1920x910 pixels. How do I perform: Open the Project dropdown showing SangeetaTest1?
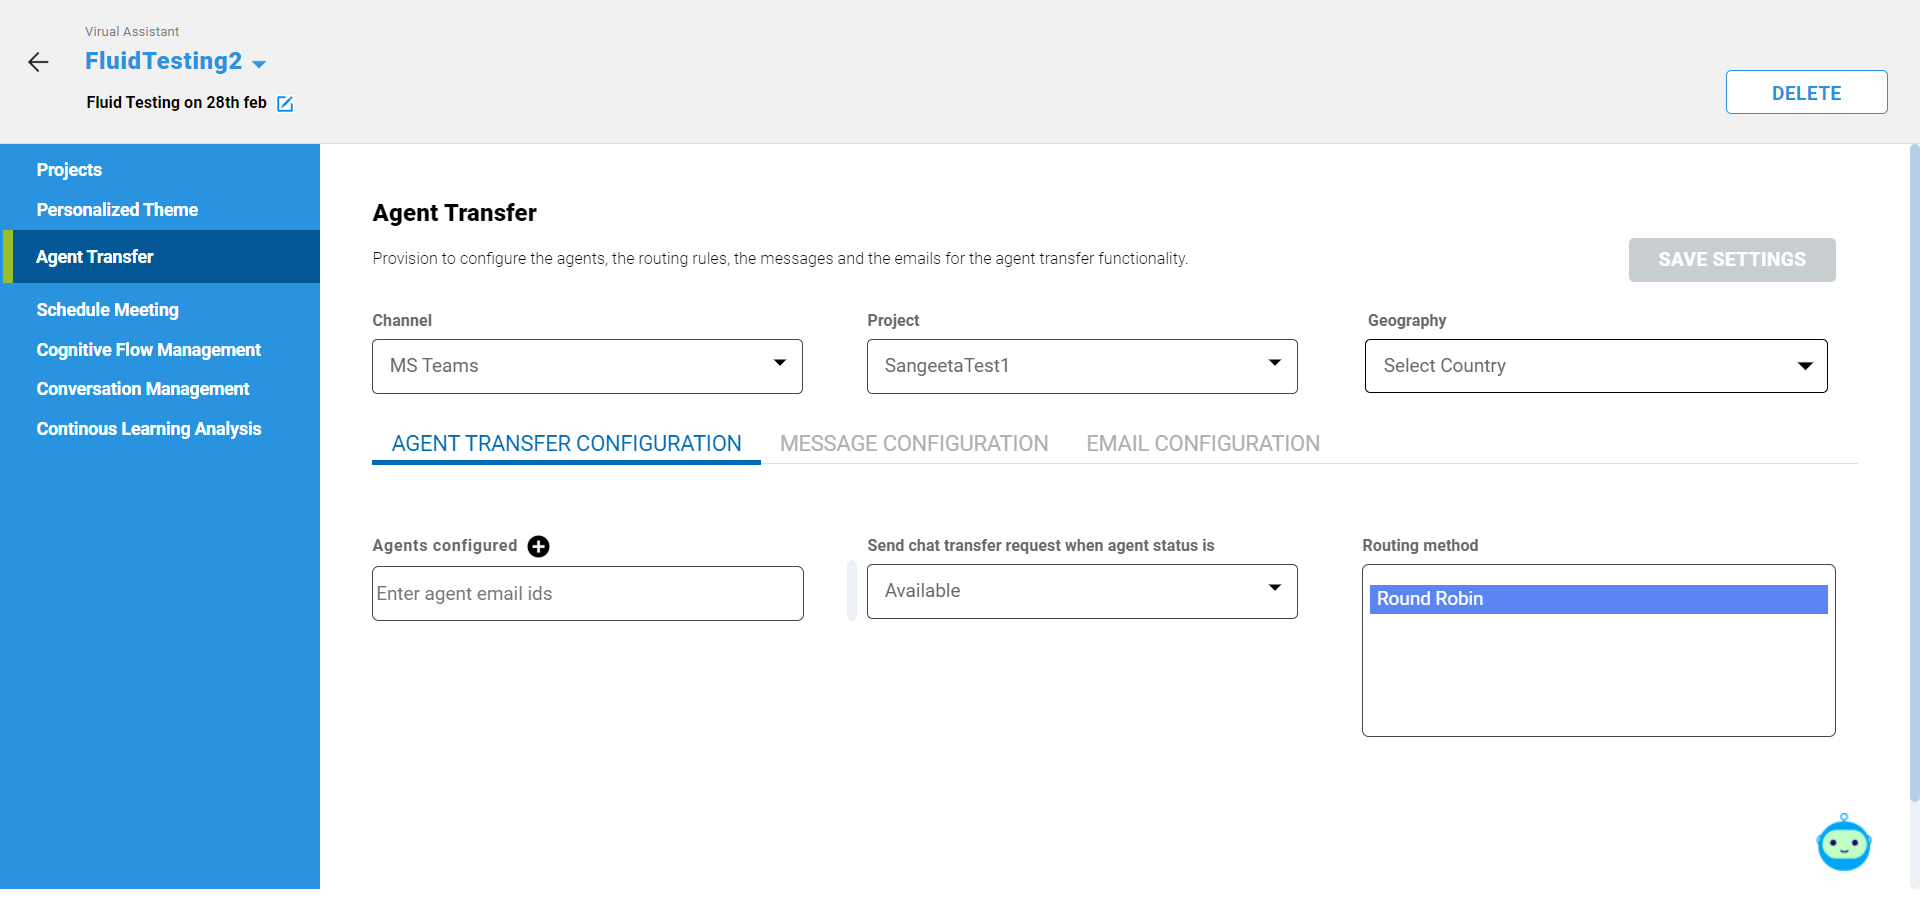(x=1082, y=366)
